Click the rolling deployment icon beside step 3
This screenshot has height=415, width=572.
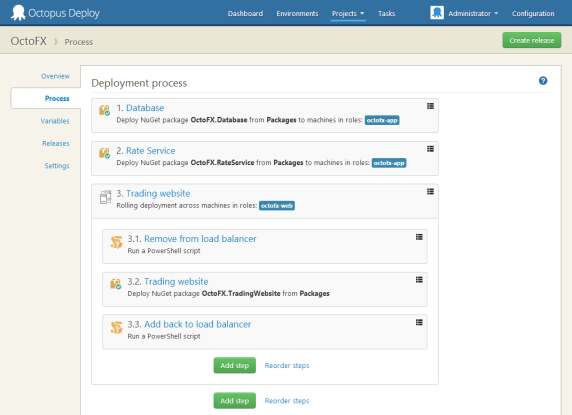[x=105, y=197]
